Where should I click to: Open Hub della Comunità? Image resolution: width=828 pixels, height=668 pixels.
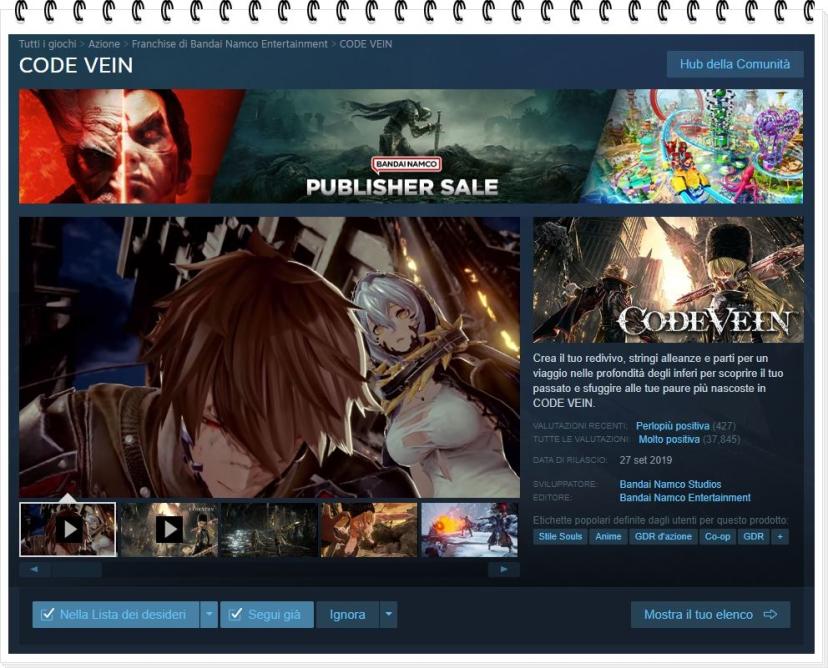point(735,64)
